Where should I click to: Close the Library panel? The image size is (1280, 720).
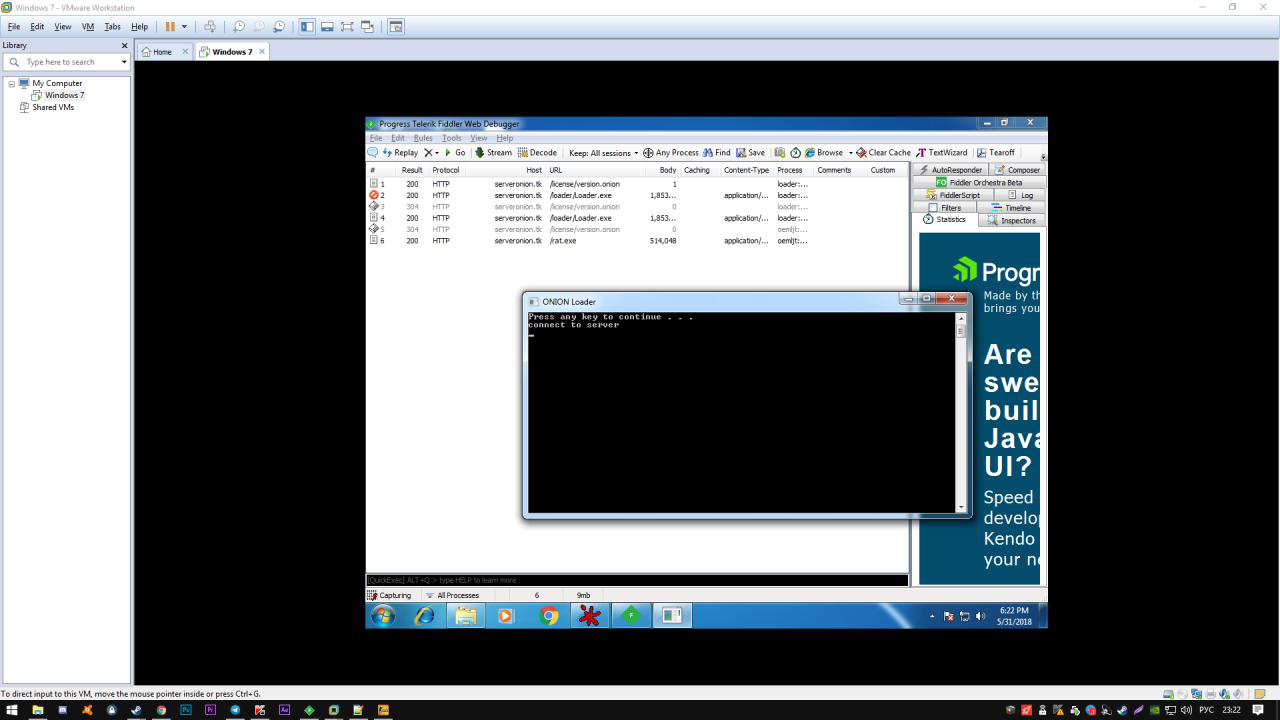[x=125, y=46]
